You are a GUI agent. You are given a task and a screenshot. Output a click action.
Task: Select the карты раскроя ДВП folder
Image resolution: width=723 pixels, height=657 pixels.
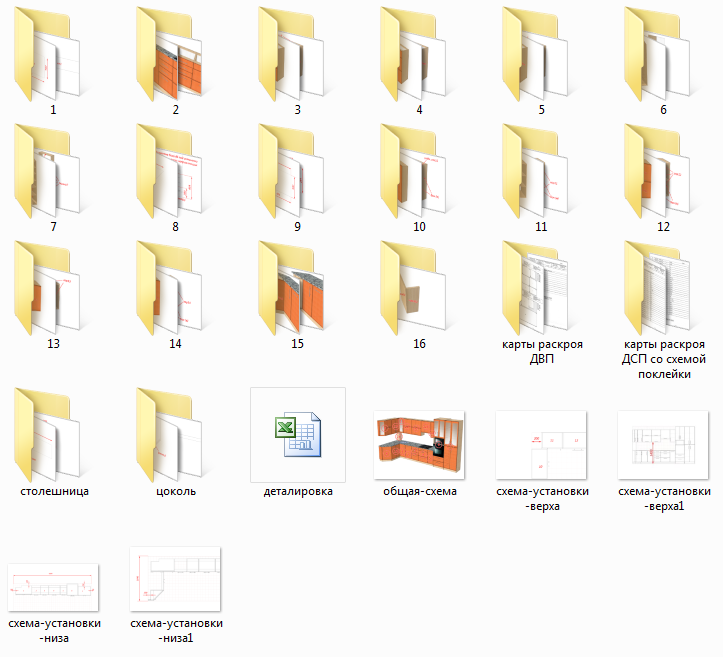(541, 288)
